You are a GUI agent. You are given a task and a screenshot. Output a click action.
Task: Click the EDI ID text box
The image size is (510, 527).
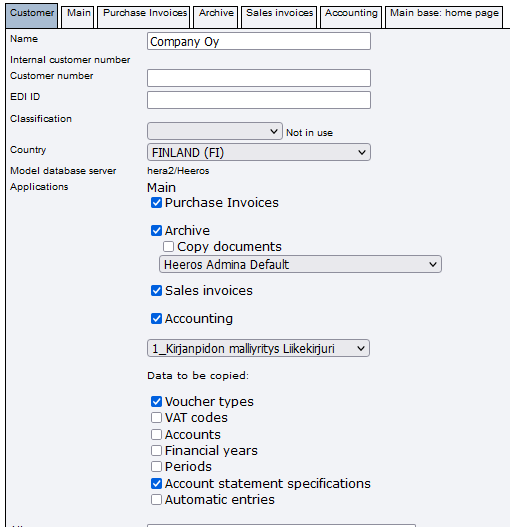(x=259, y=100)
